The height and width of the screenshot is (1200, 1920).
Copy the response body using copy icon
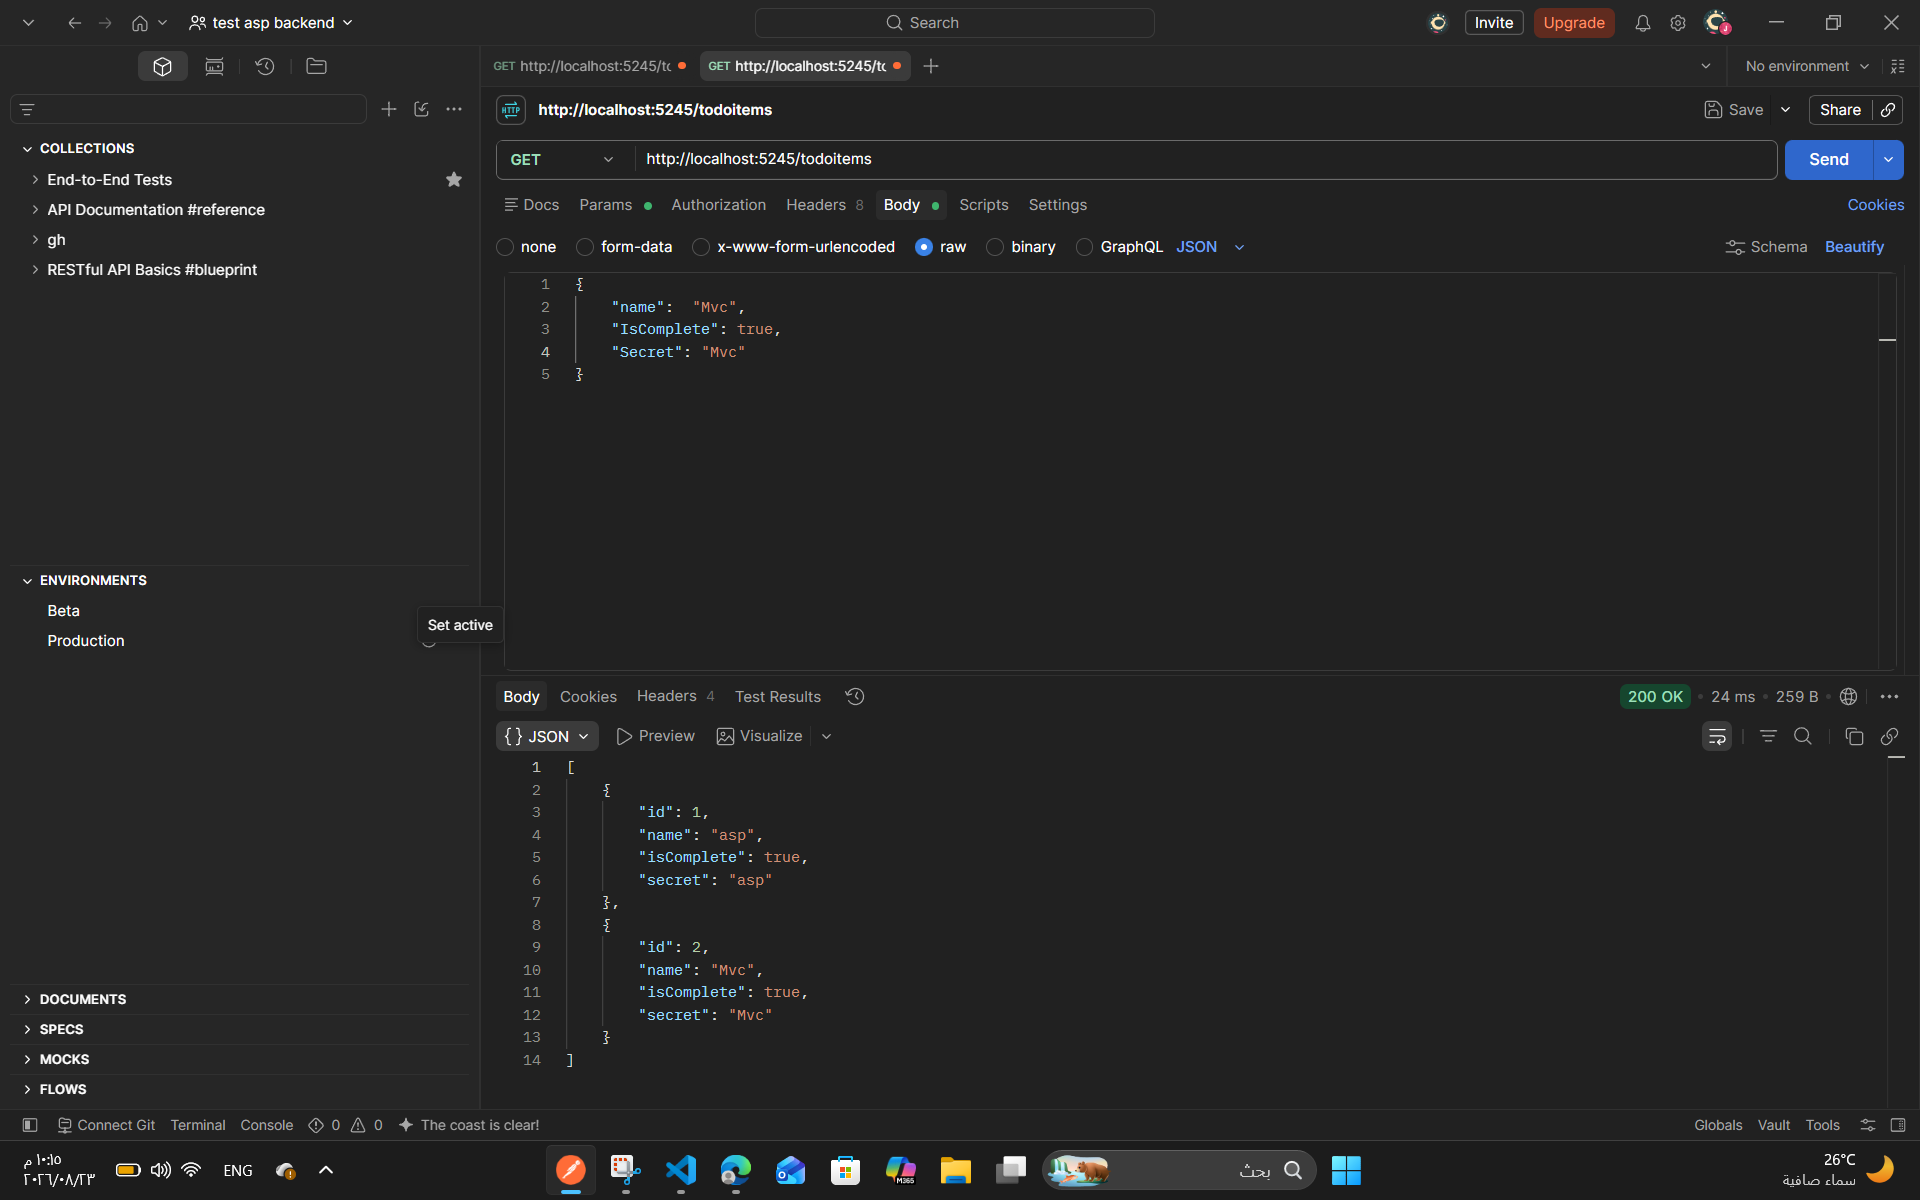point(1854,736)
